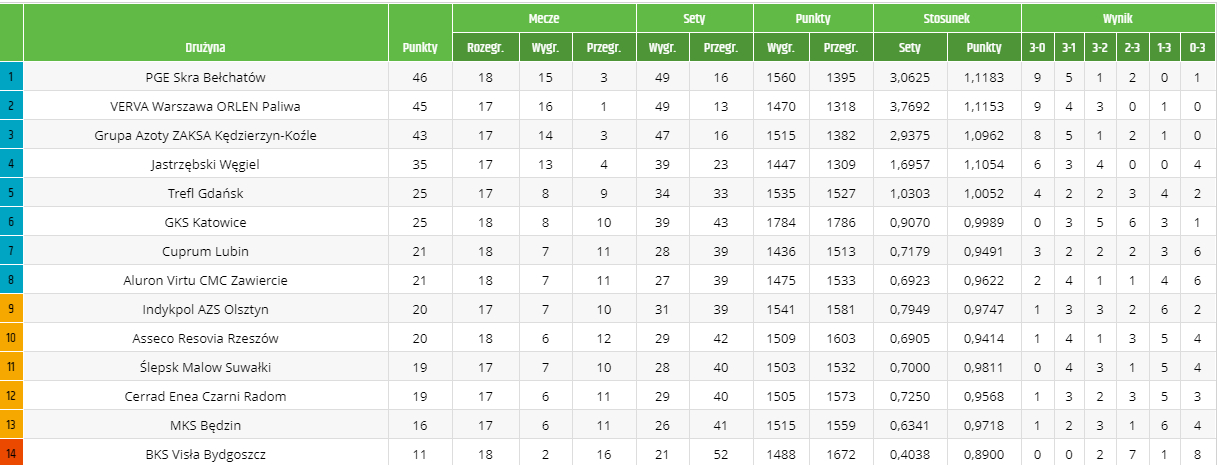Select Indykpol AZS Olsztyn team name

click(x=205, y=309)
